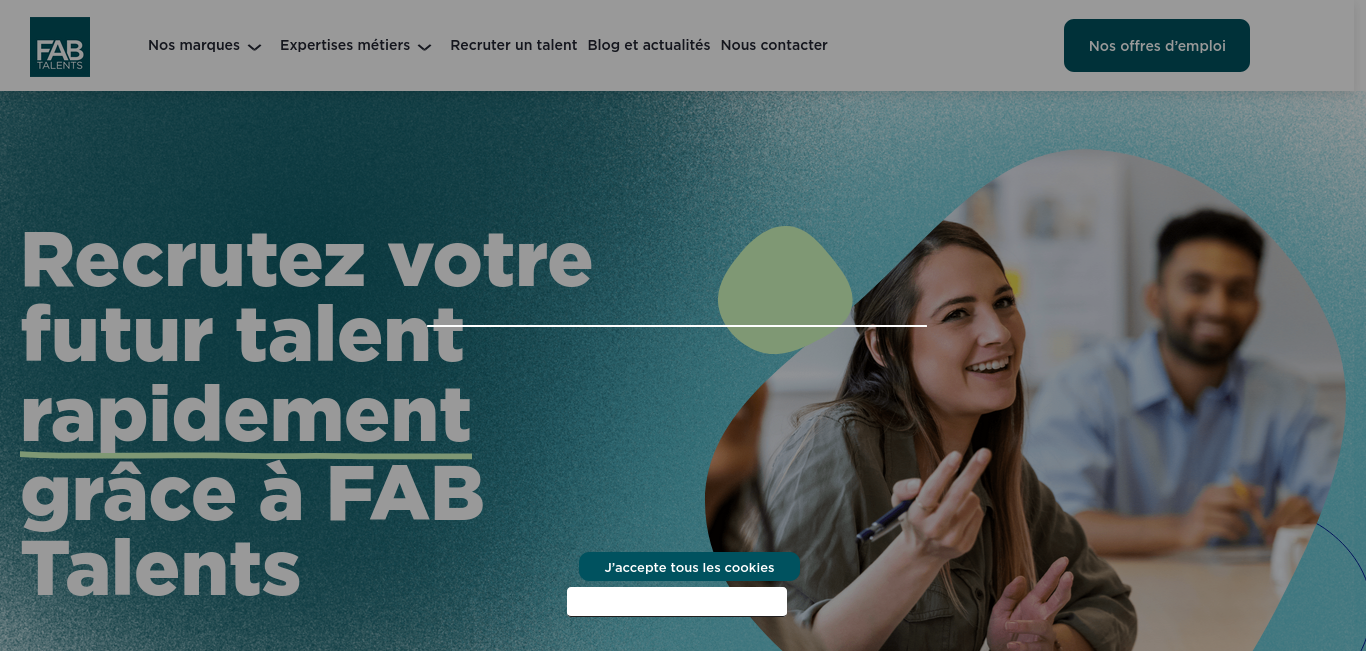Click the thin white horizontal line

coord(677,326)
